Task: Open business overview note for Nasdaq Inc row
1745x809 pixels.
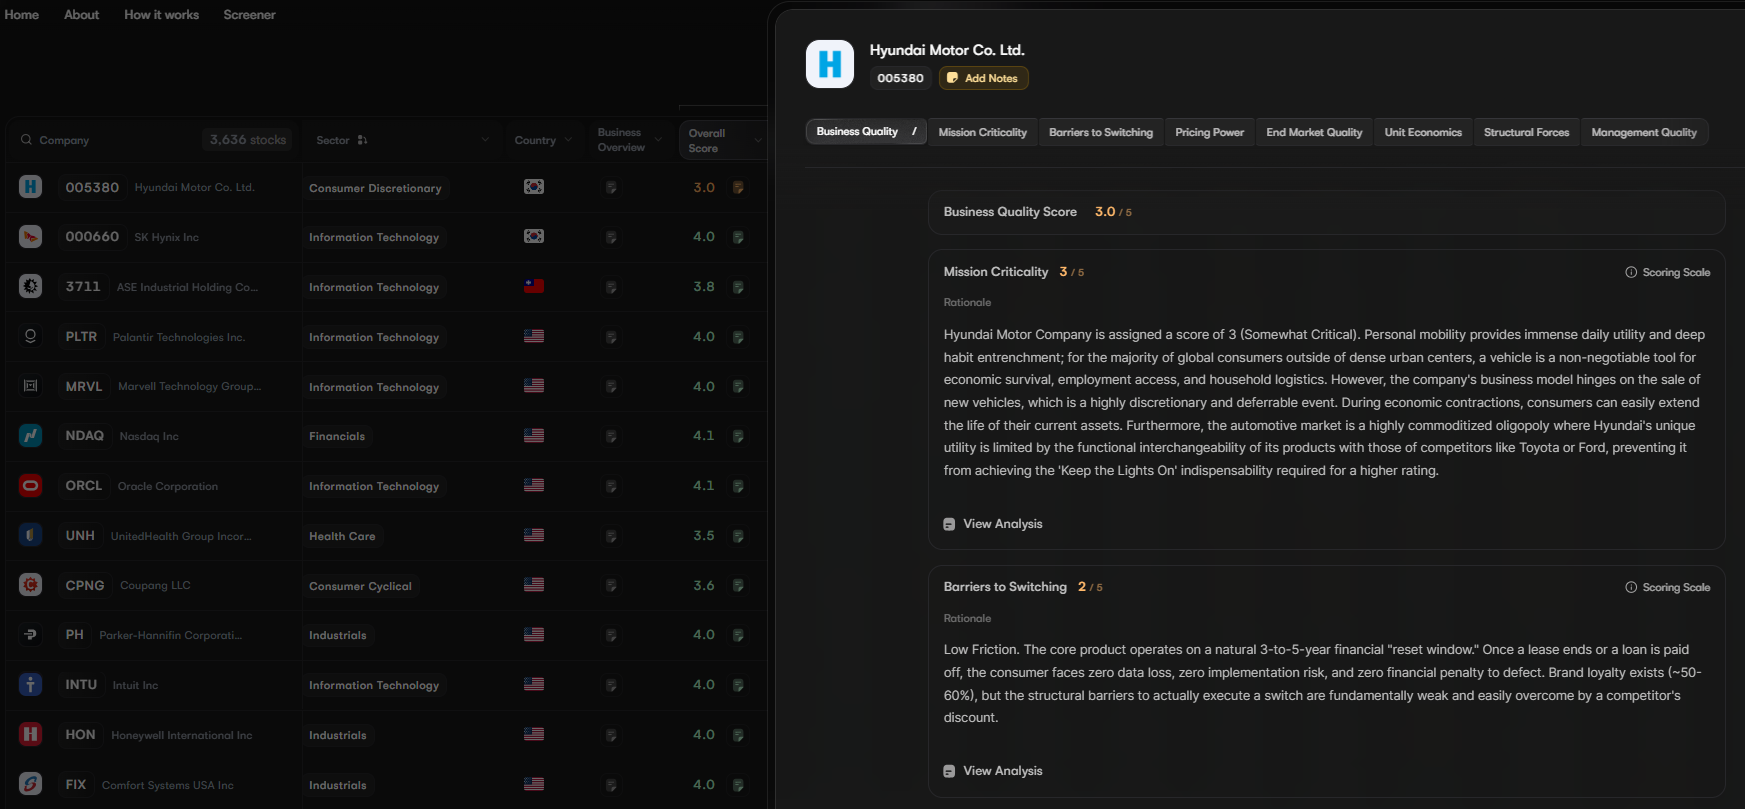Action: pyautogui.click(x=611, y=437)
